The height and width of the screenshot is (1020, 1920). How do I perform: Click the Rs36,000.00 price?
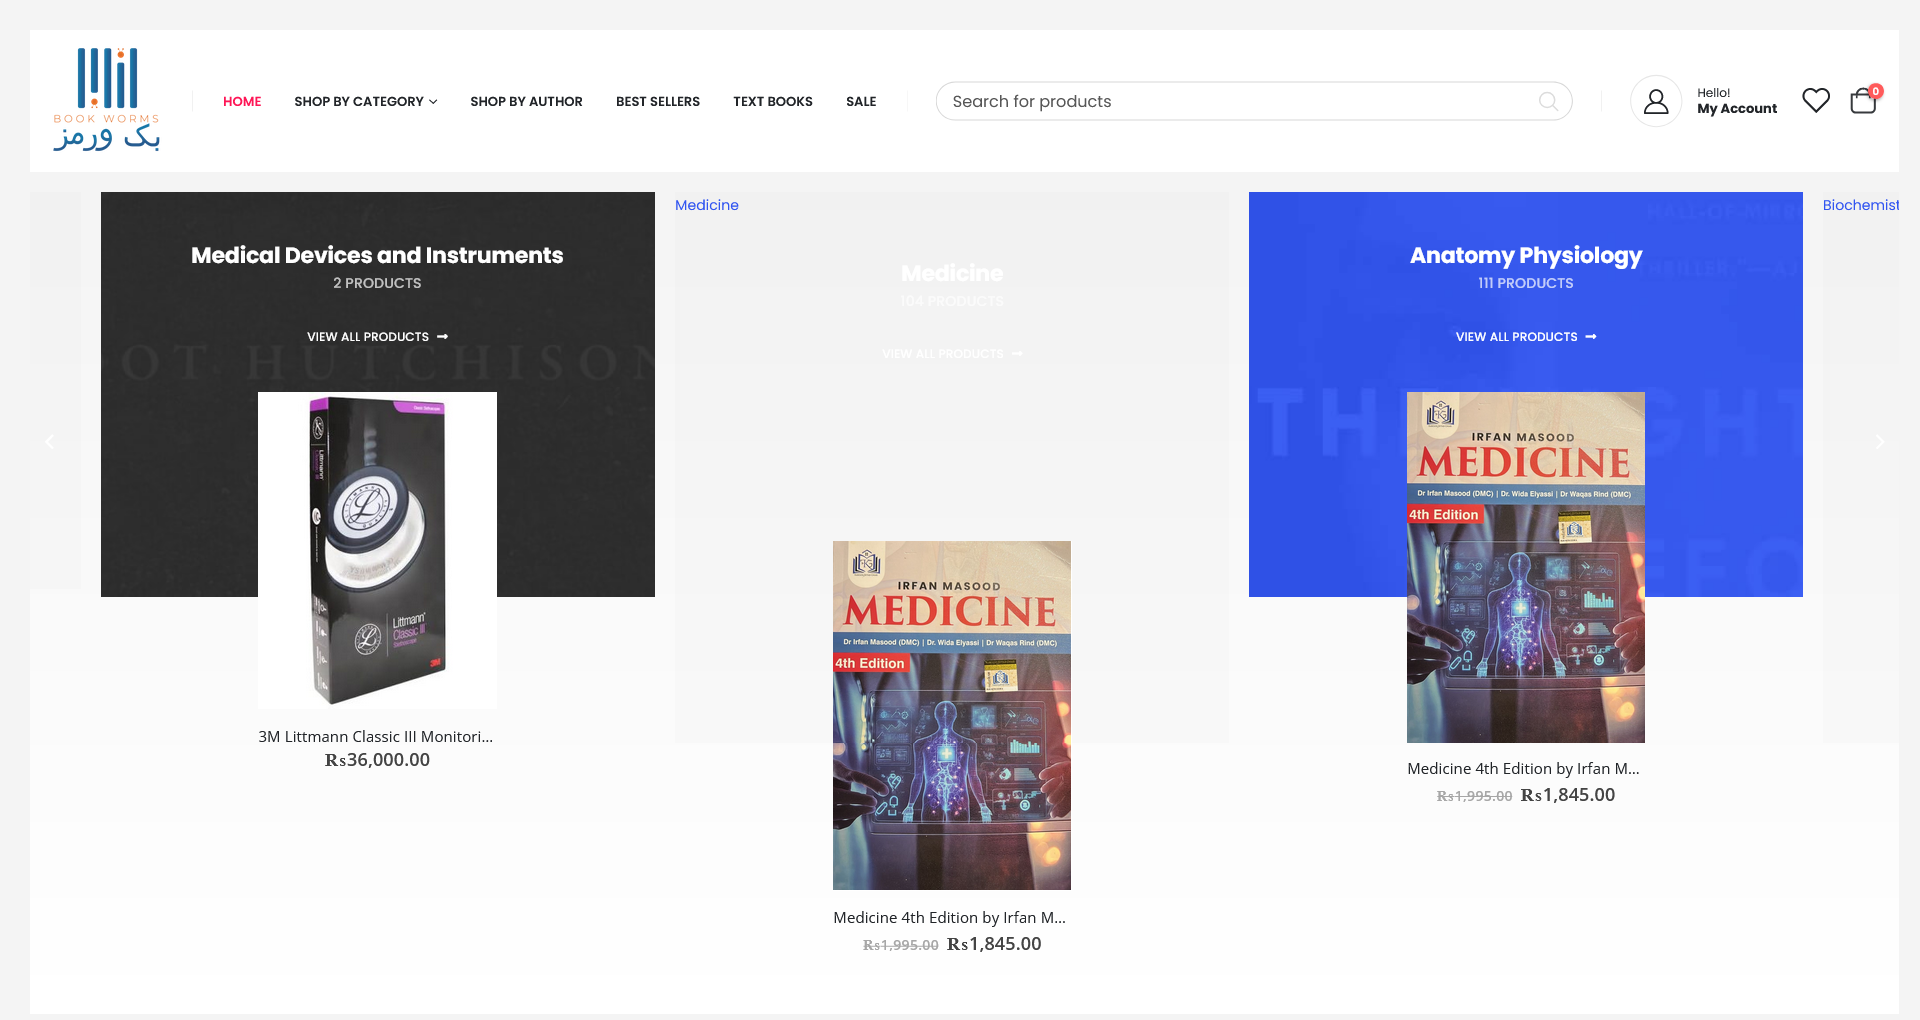click(x=377, y=760)
